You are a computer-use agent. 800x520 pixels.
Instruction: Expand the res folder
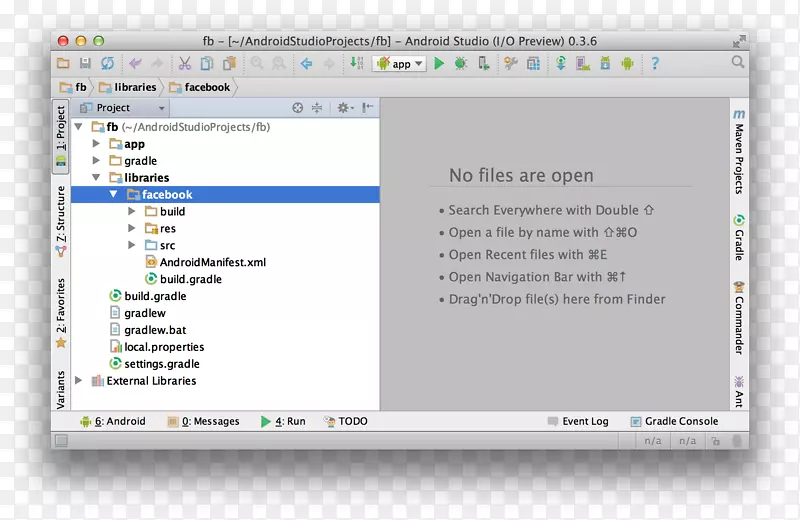point(131,228)
